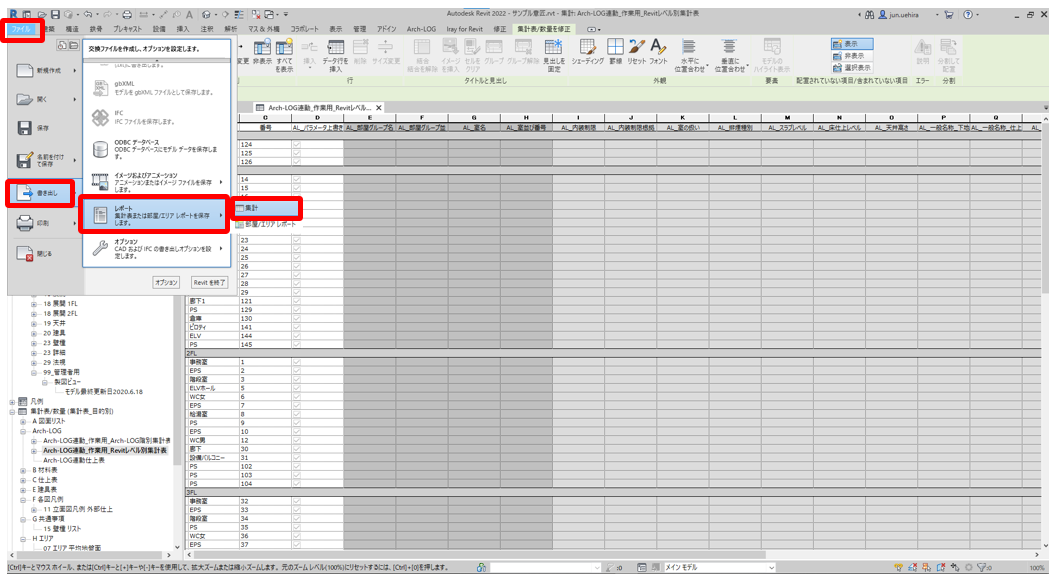Open the シェーディング shading tool
This screenshot has height=578, width=1055.
587,52
